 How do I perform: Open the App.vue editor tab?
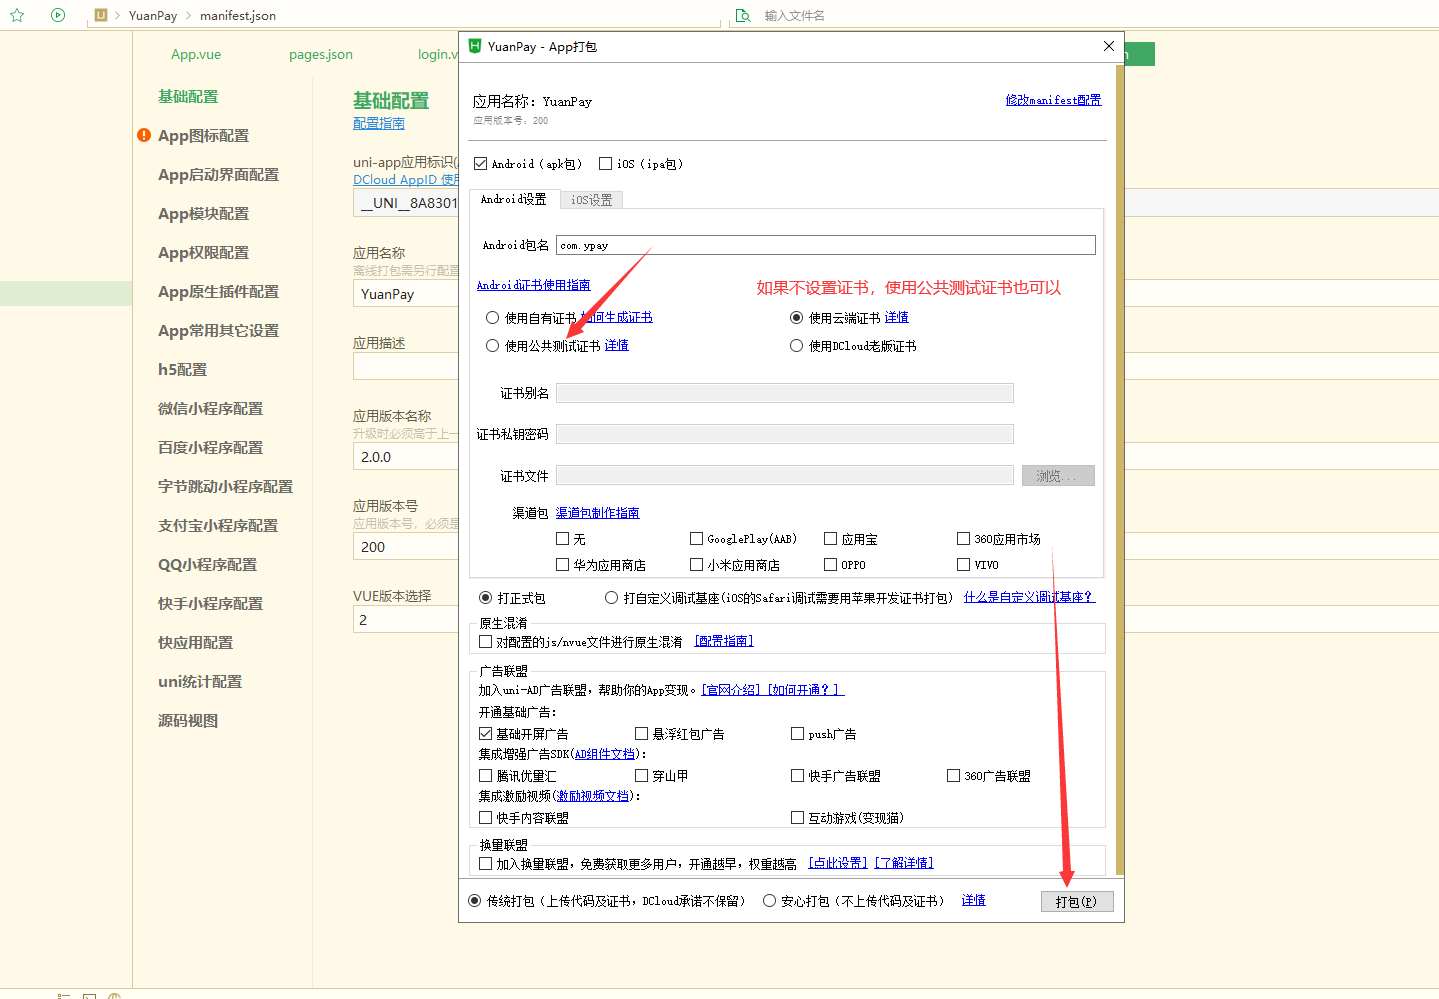196,54
